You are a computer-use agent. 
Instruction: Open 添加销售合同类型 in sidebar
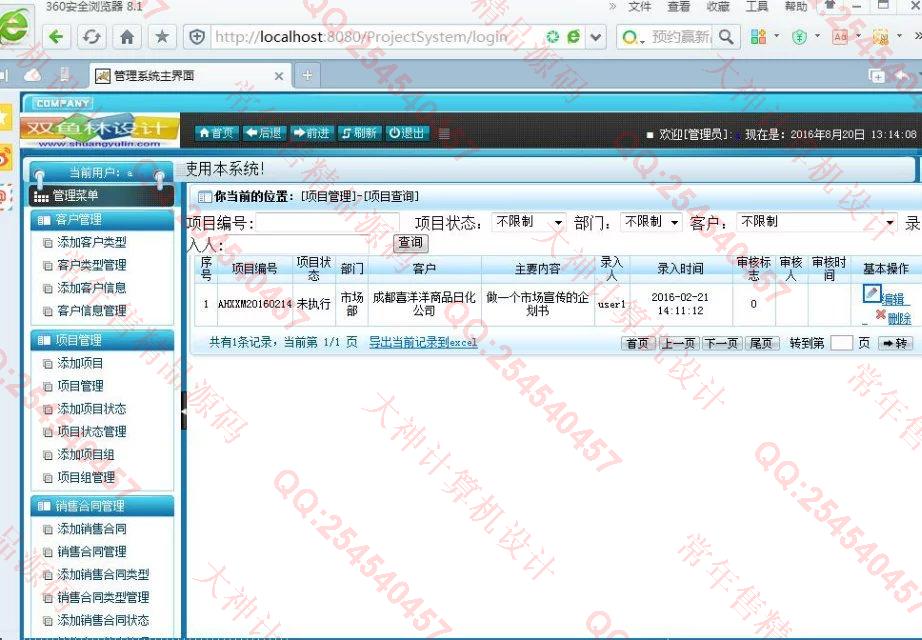pos(103,575)
